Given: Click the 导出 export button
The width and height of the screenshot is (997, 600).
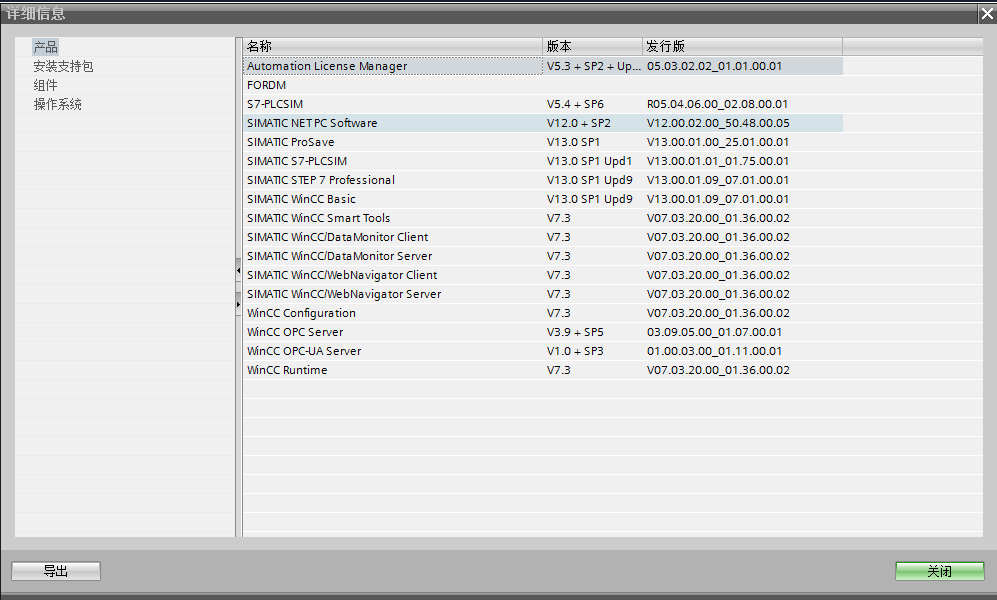Looking at the screenshot, I should (x=56, y=571).
